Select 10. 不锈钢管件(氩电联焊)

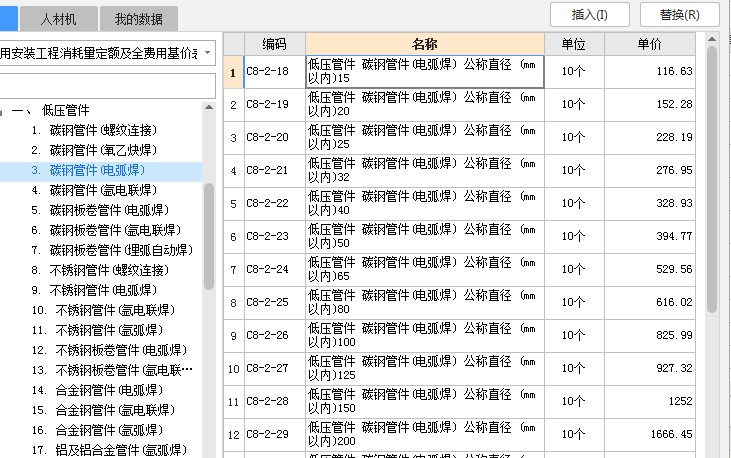click(103, 311)
